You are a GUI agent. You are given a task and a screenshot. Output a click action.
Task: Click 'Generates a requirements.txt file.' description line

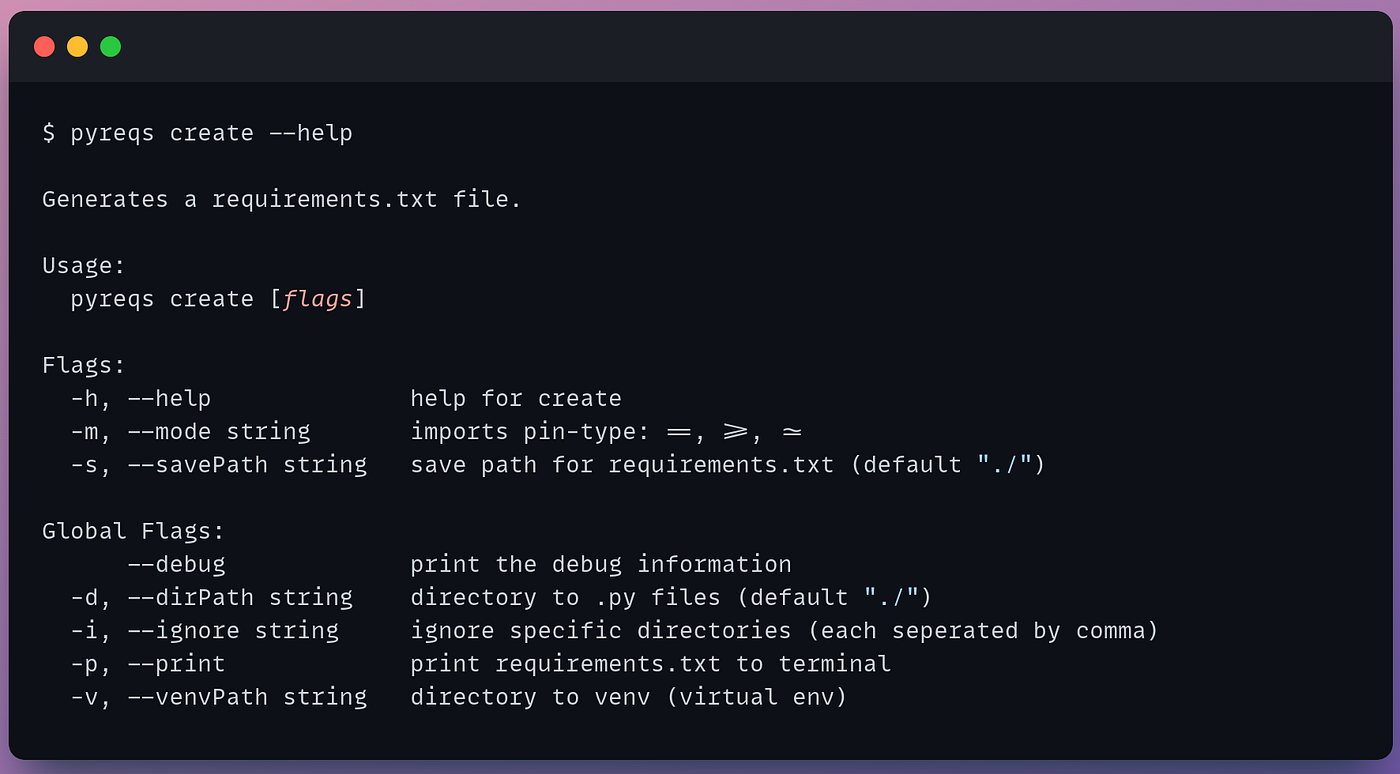[281, 199]
